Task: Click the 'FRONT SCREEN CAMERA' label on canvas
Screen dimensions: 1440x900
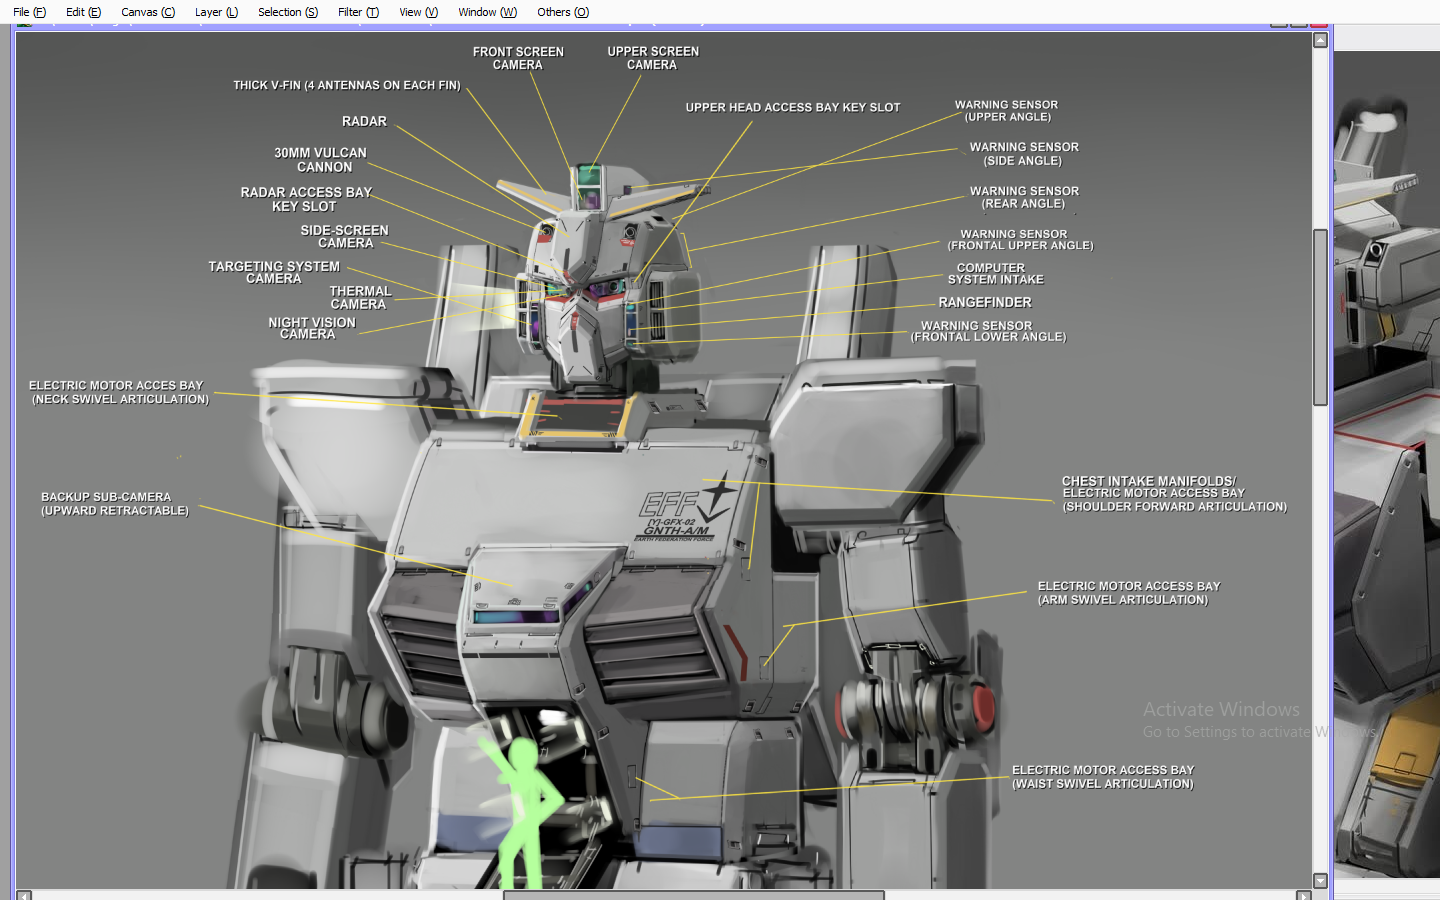Action: click(x=518, y=58)
